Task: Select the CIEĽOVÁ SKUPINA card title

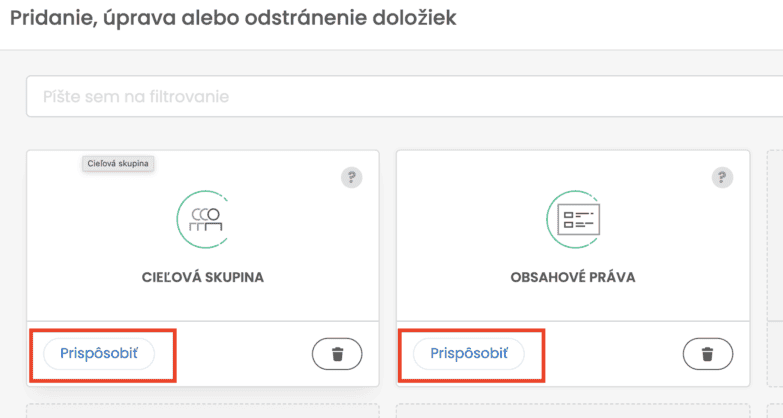Action: pyautogui.click(x=203, y=277)
